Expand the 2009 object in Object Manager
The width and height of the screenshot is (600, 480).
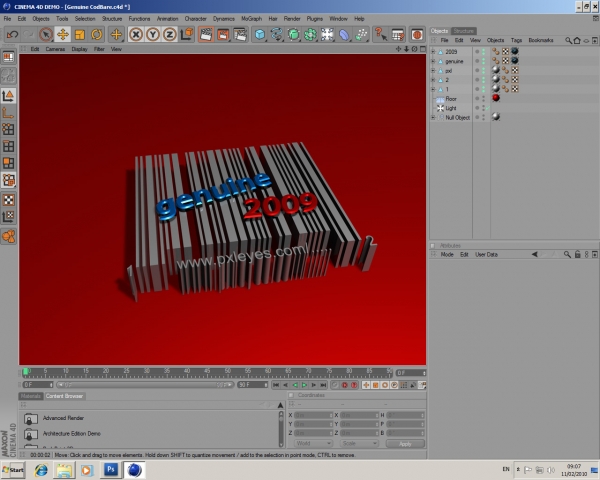(433, 51)
